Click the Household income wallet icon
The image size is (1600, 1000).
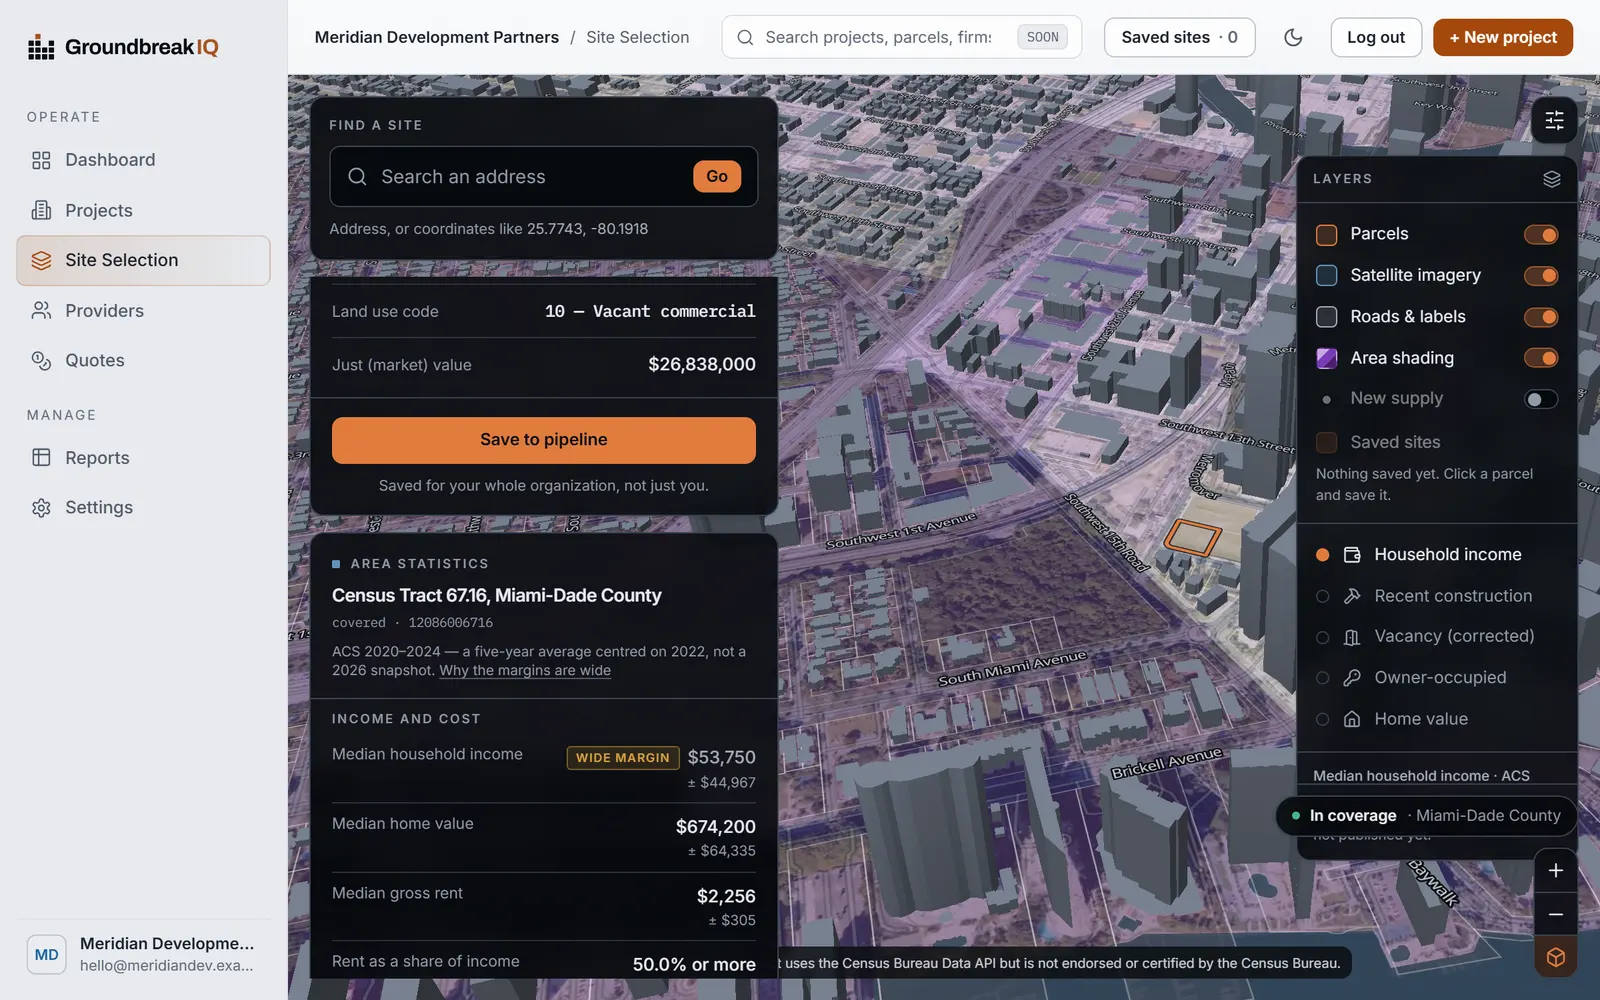click(1352, 554)
